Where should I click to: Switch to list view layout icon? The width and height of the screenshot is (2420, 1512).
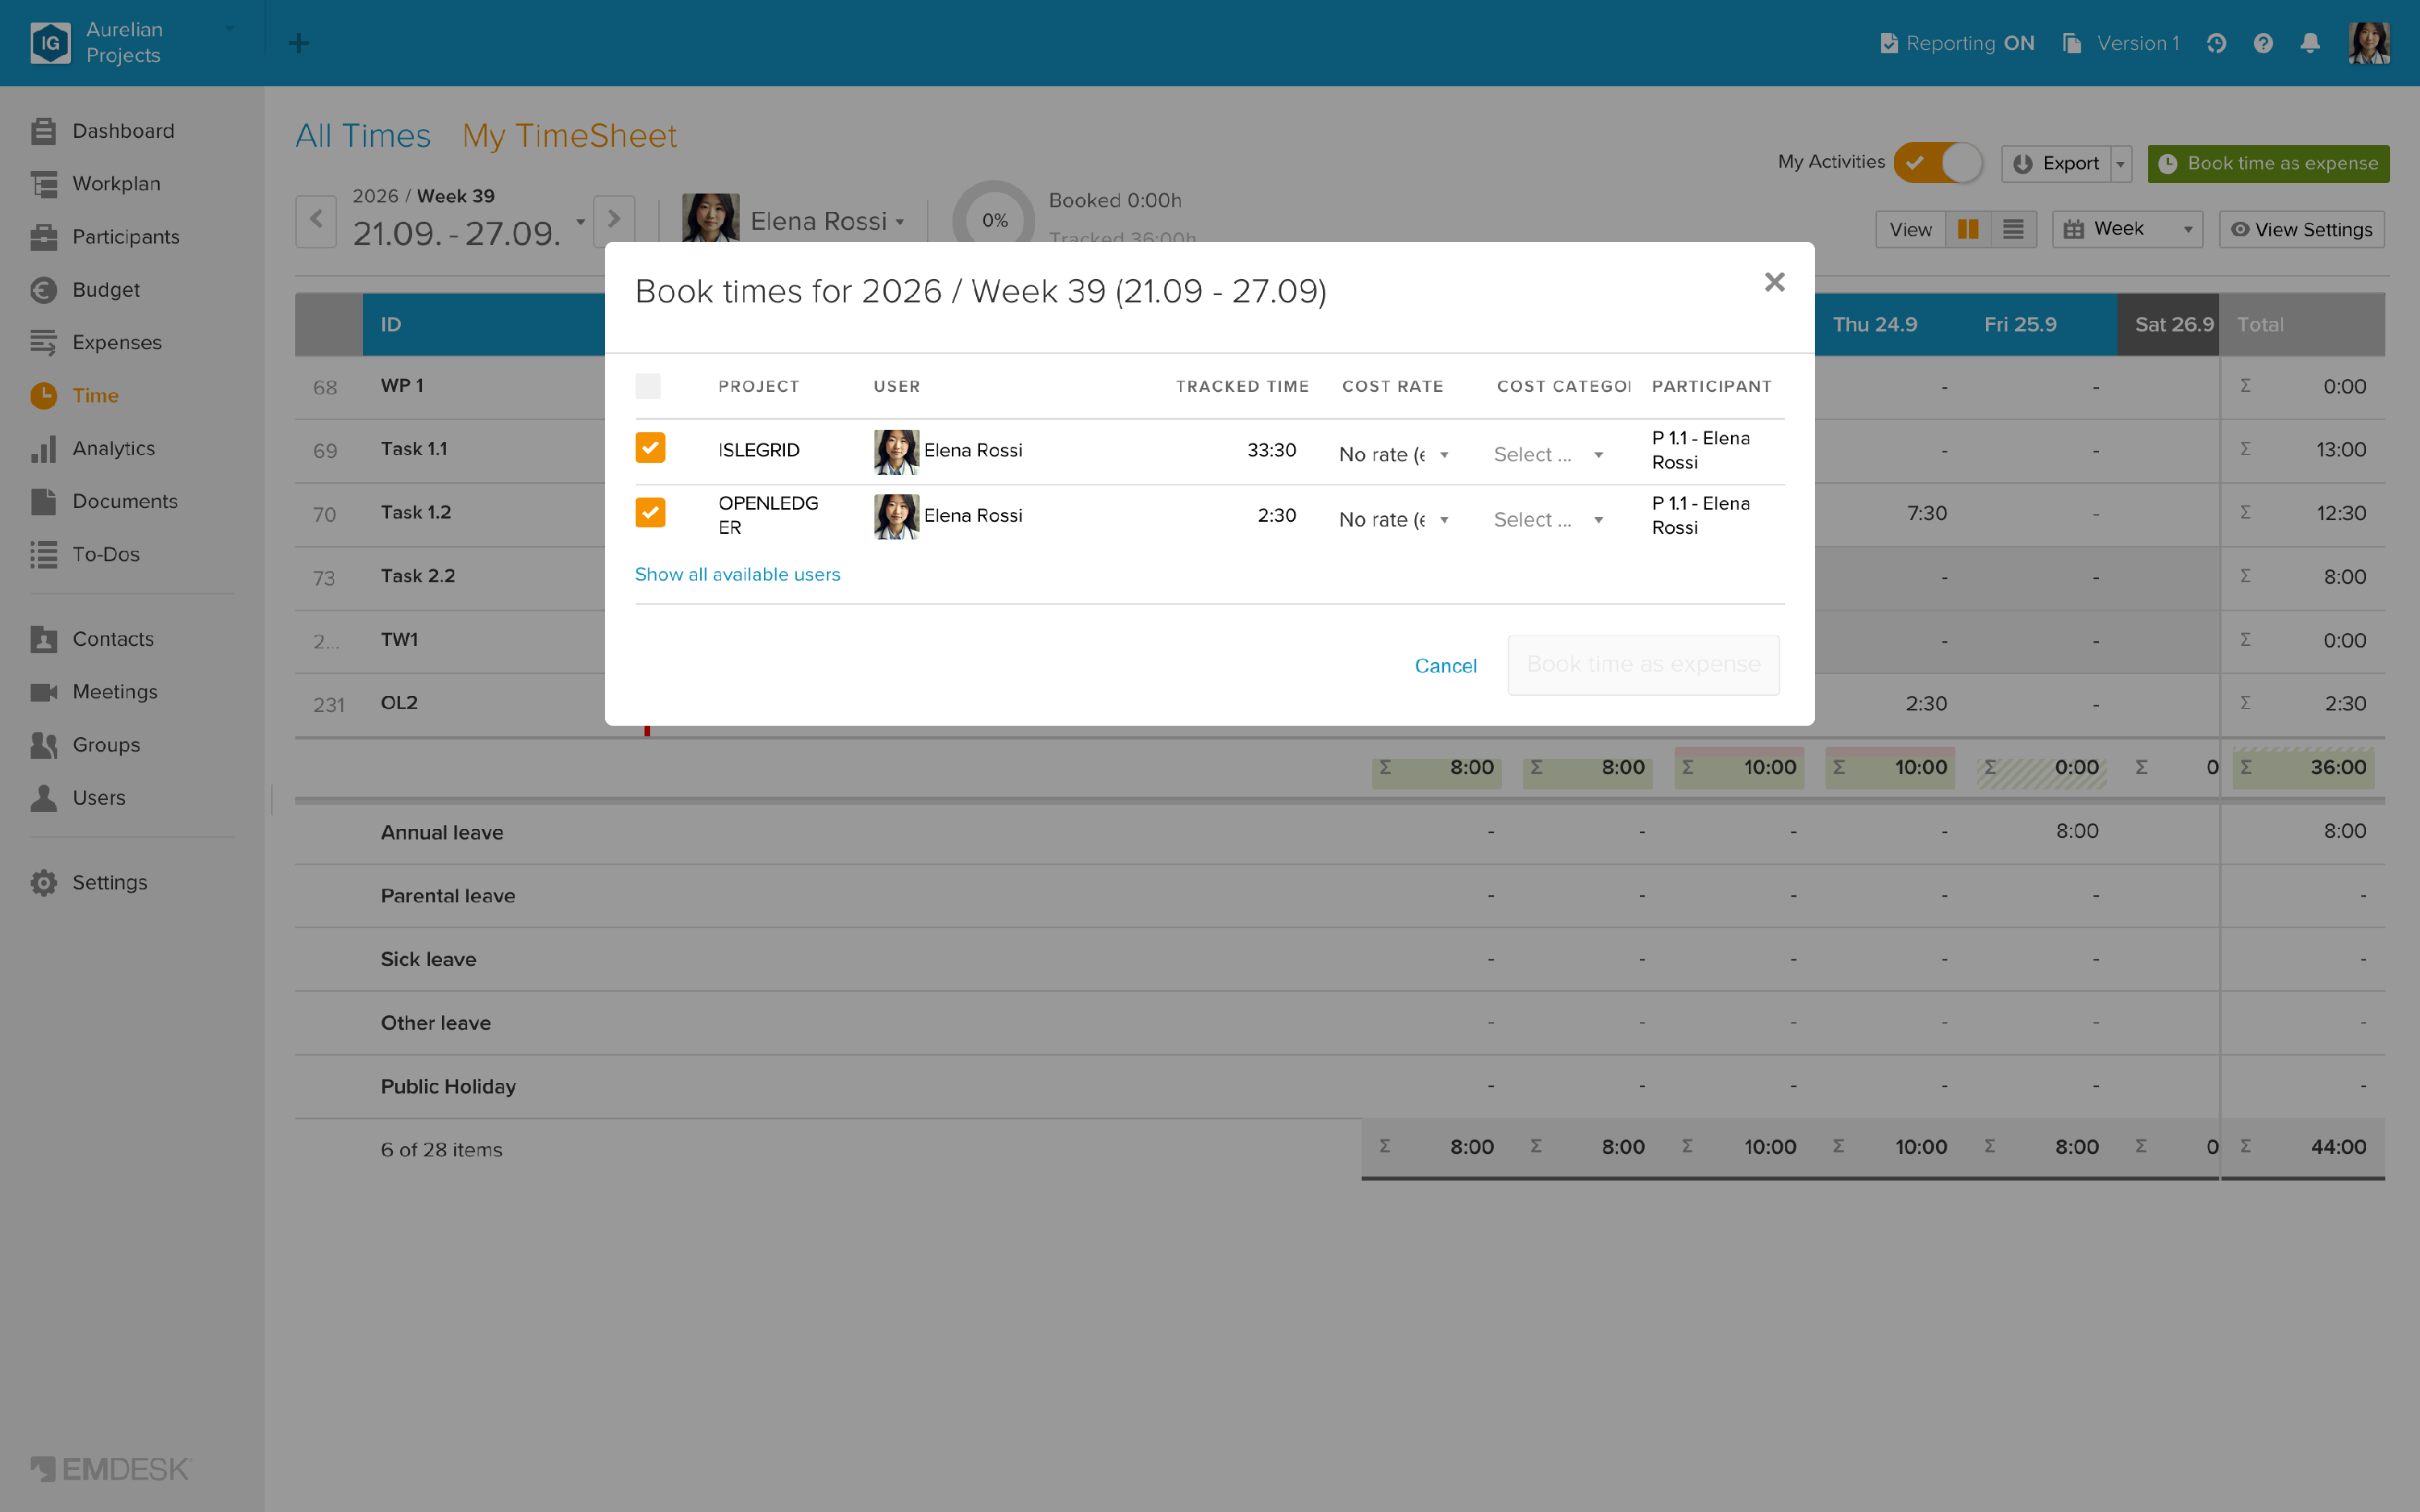click(x=2013, y=229)
